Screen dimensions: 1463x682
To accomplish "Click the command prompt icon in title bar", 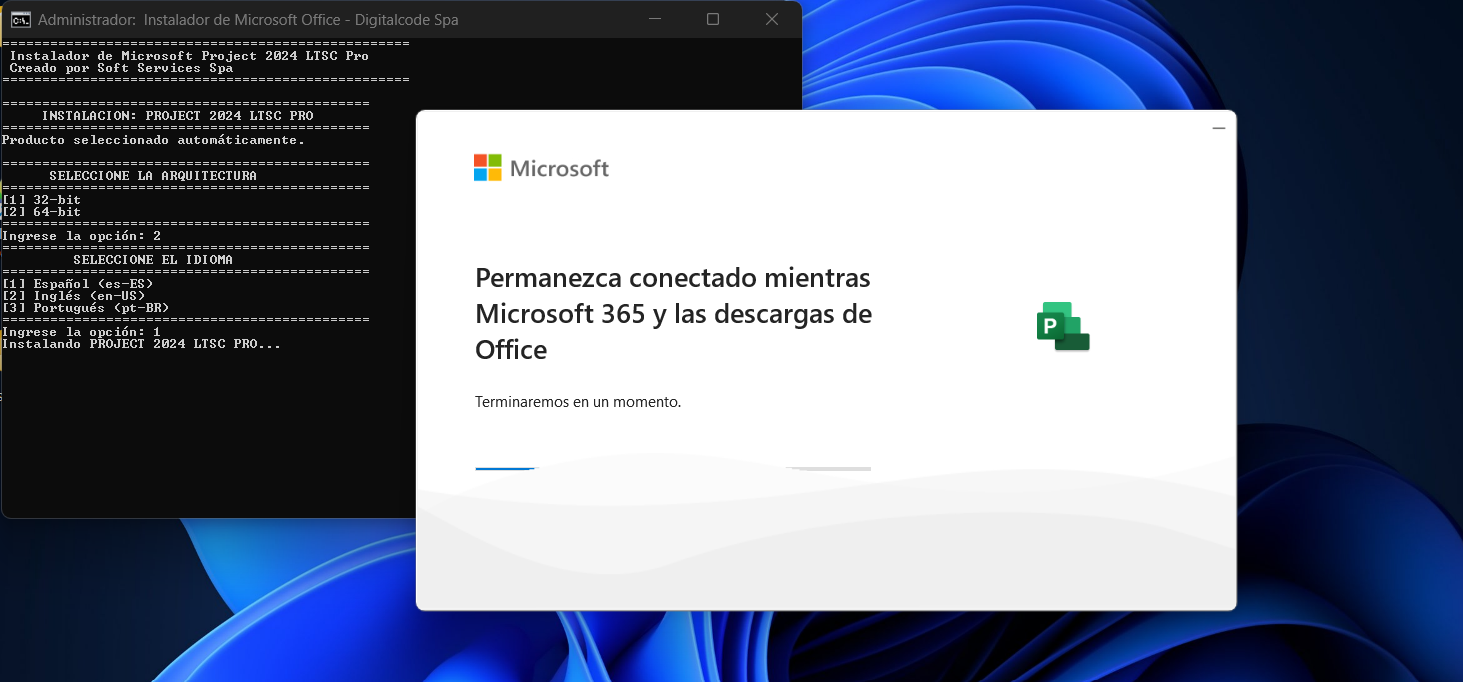I will (x=19, y=19).
